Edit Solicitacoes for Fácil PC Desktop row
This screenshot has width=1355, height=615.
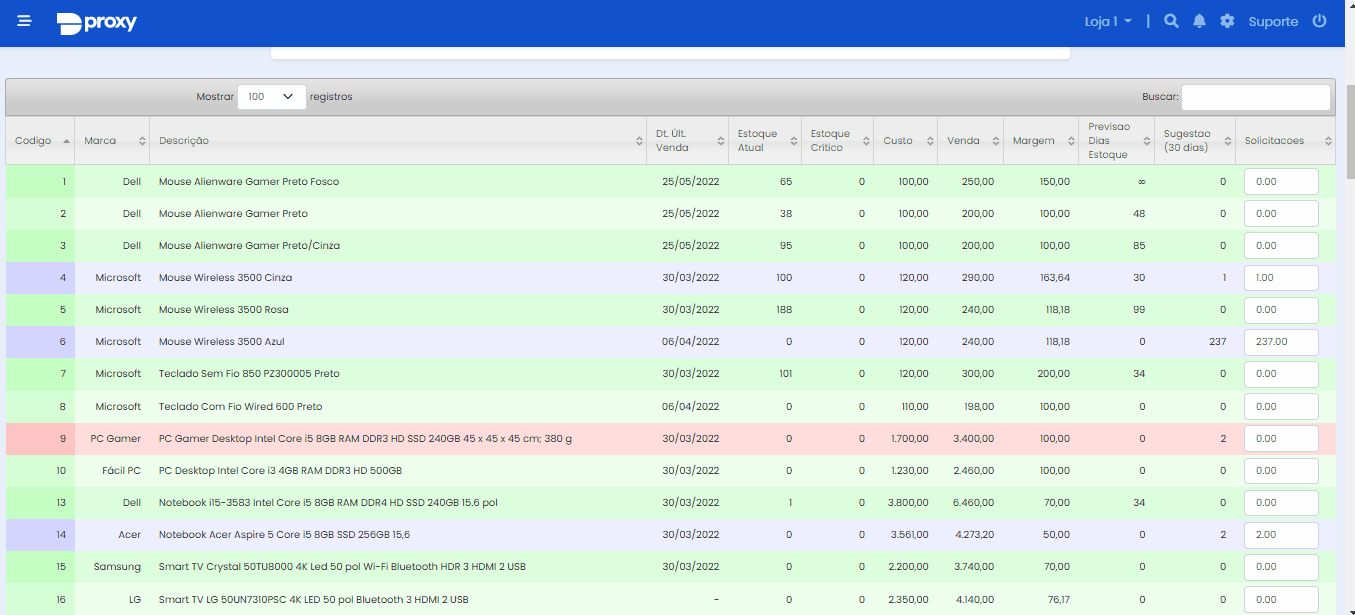(1281, 471)
